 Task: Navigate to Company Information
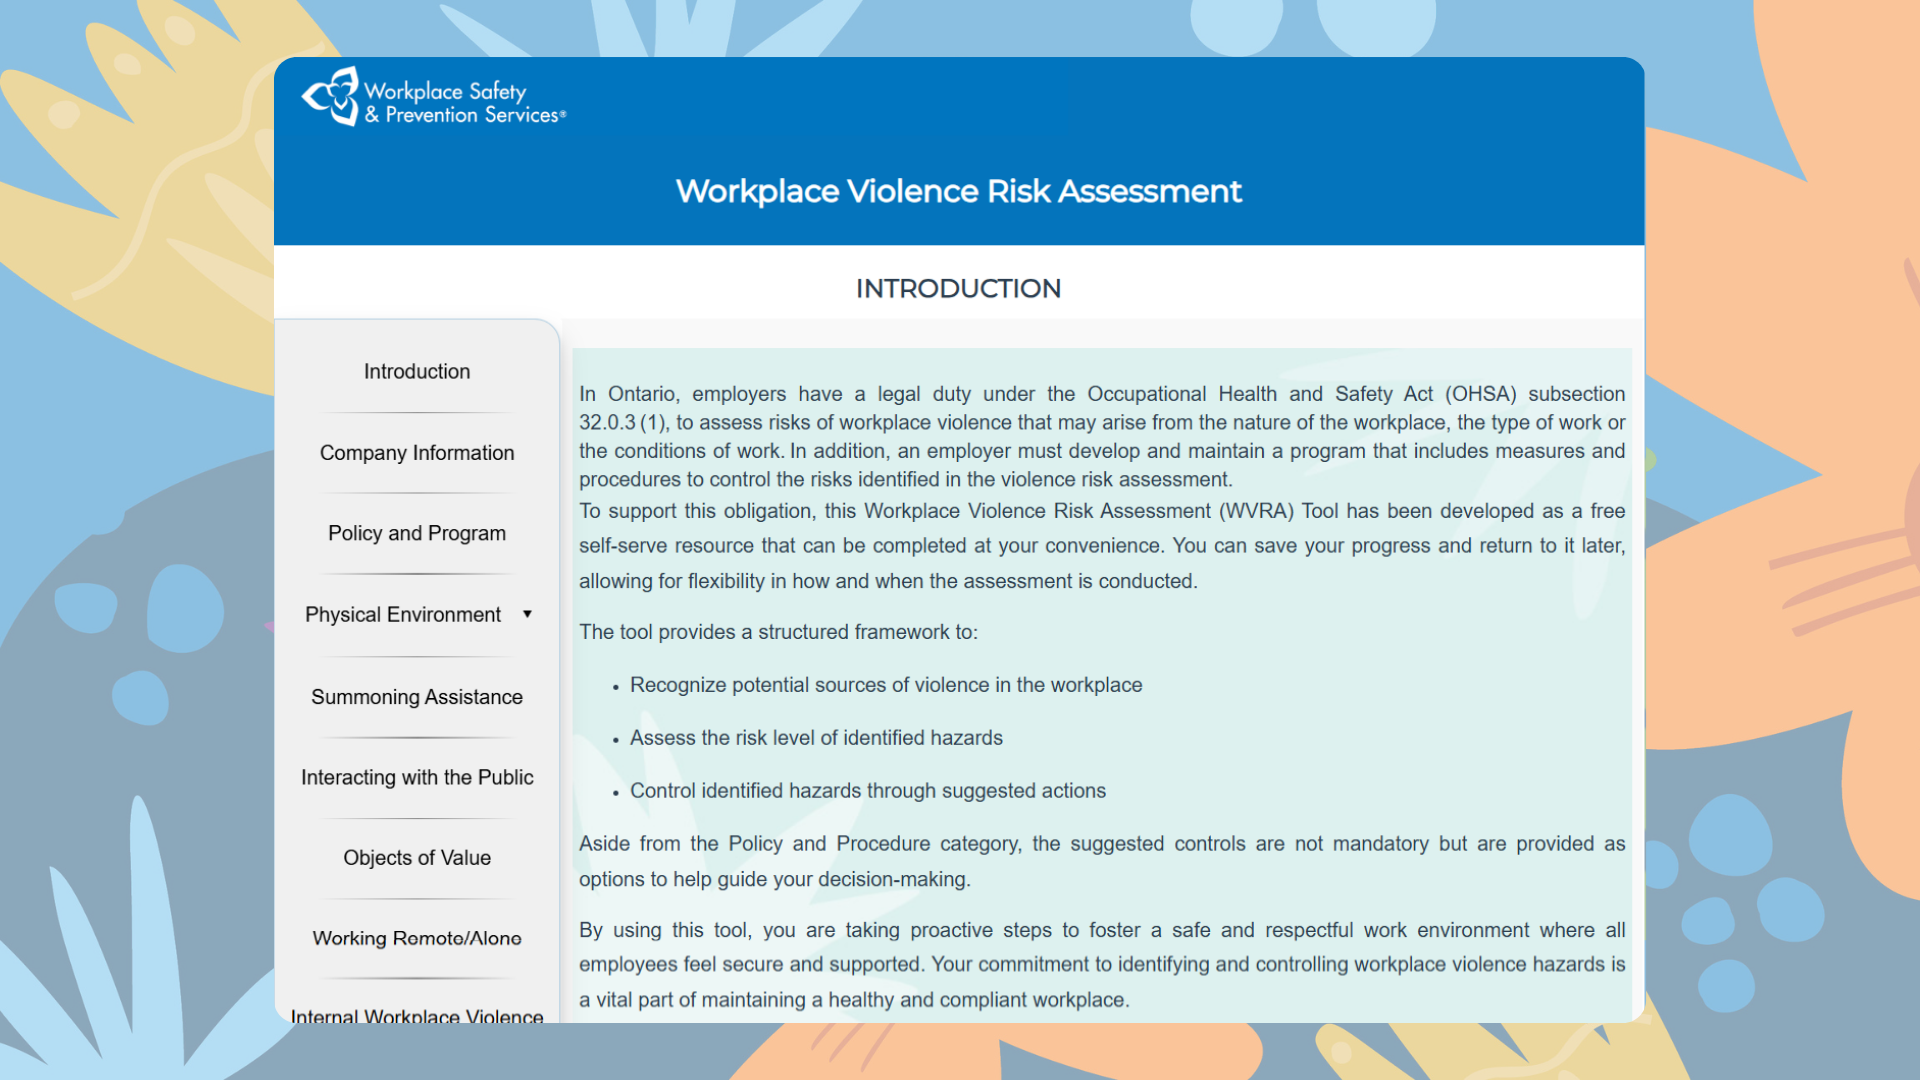(x=416, y=452)
